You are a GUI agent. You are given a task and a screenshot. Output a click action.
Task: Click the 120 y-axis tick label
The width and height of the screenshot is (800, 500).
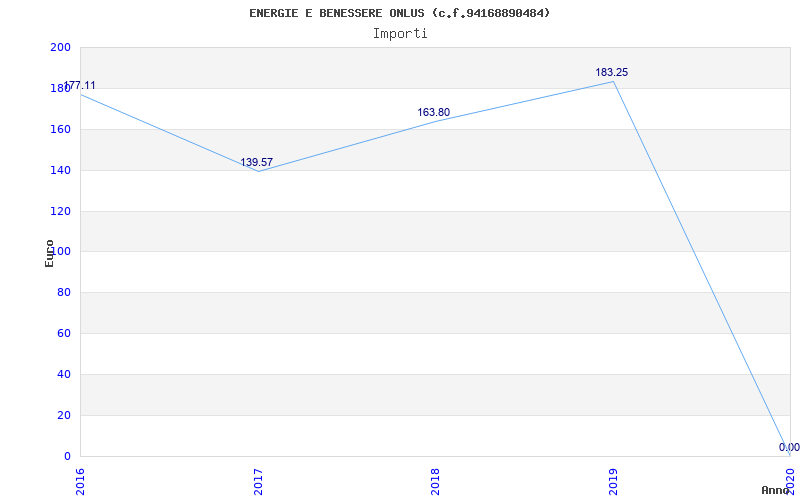pyautogui.click(x=60, y=211)
